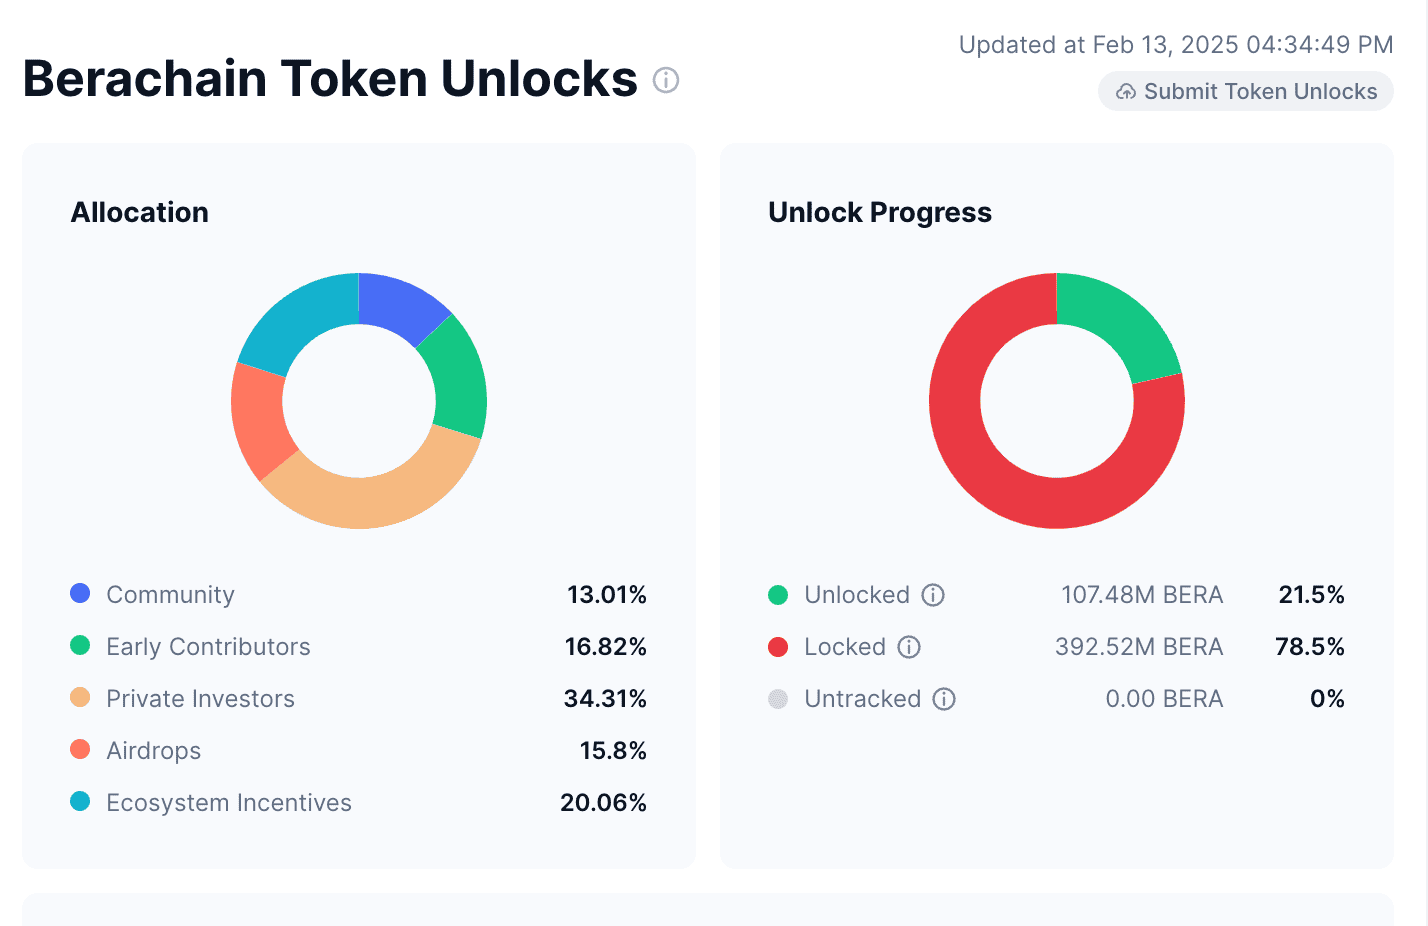Select the Unlock Progress panel heading

click(x=879, y=212)
